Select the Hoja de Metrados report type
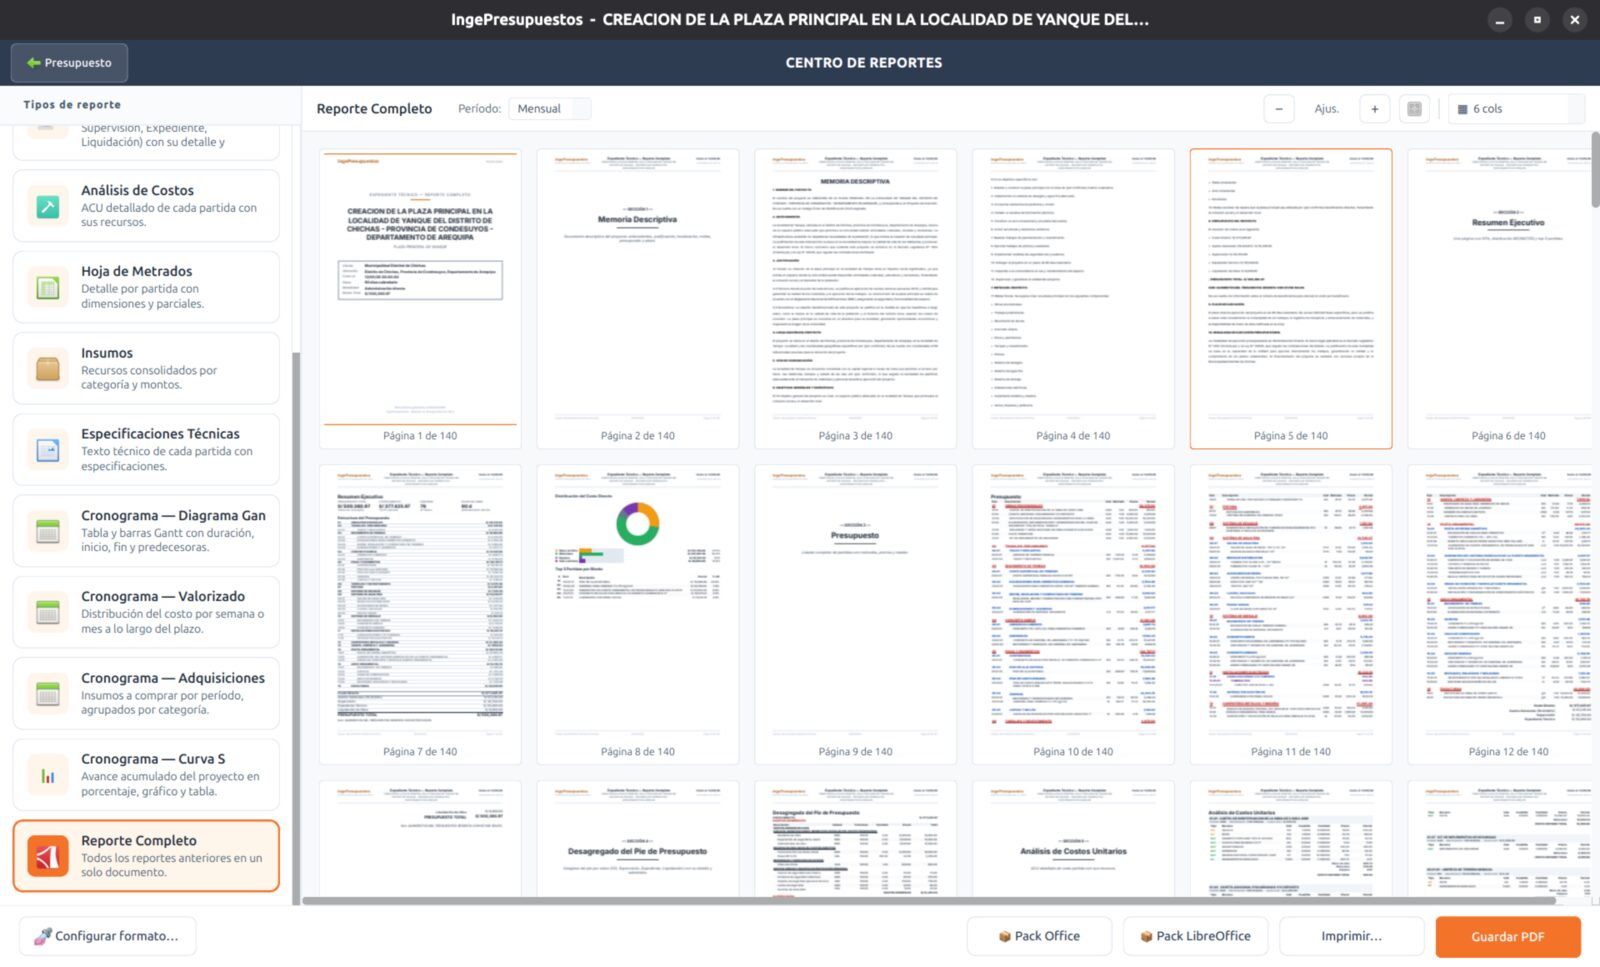The width and height of the screenshot is (1600, 967). pos(146,288)
